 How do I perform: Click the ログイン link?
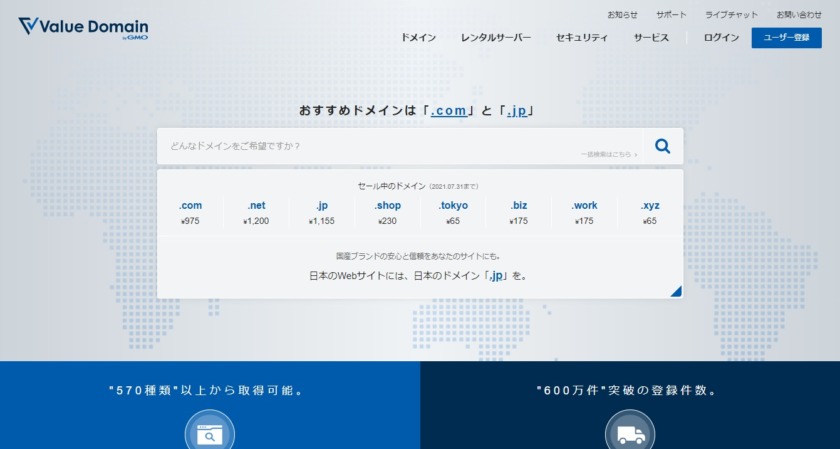[721, 38]
